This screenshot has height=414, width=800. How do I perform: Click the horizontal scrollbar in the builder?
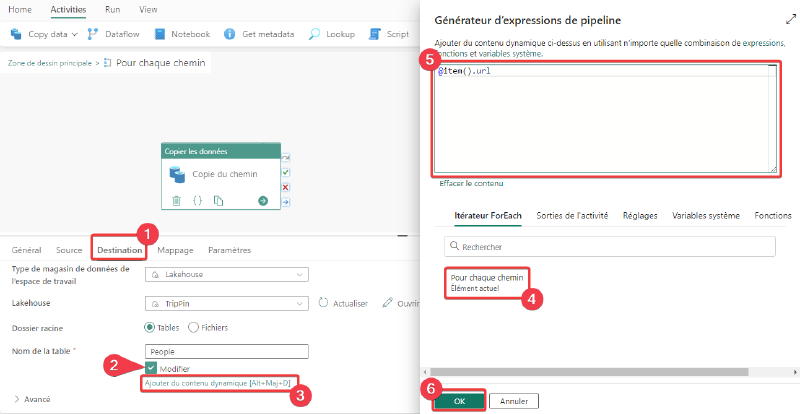click(589, 372)
